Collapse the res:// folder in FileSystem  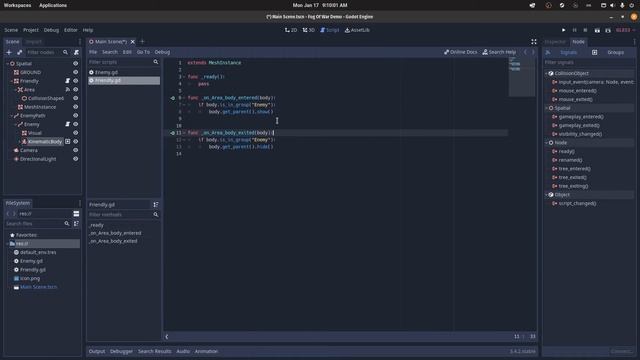tap(7, 244)
